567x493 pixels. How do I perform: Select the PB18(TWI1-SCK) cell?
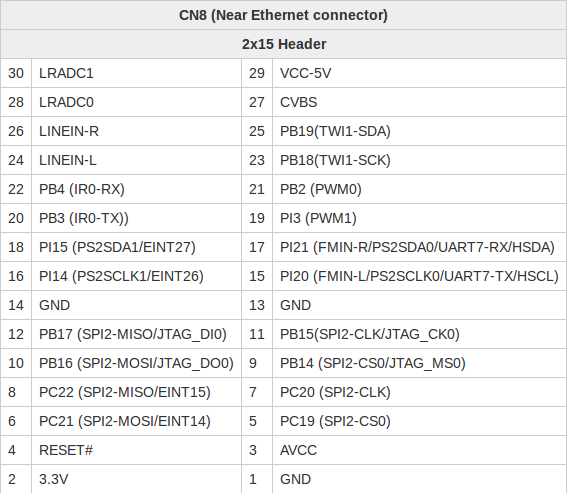(x=419, y=160)
